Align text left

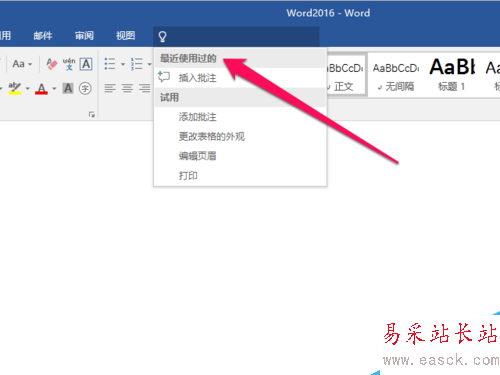coord(110,88)
